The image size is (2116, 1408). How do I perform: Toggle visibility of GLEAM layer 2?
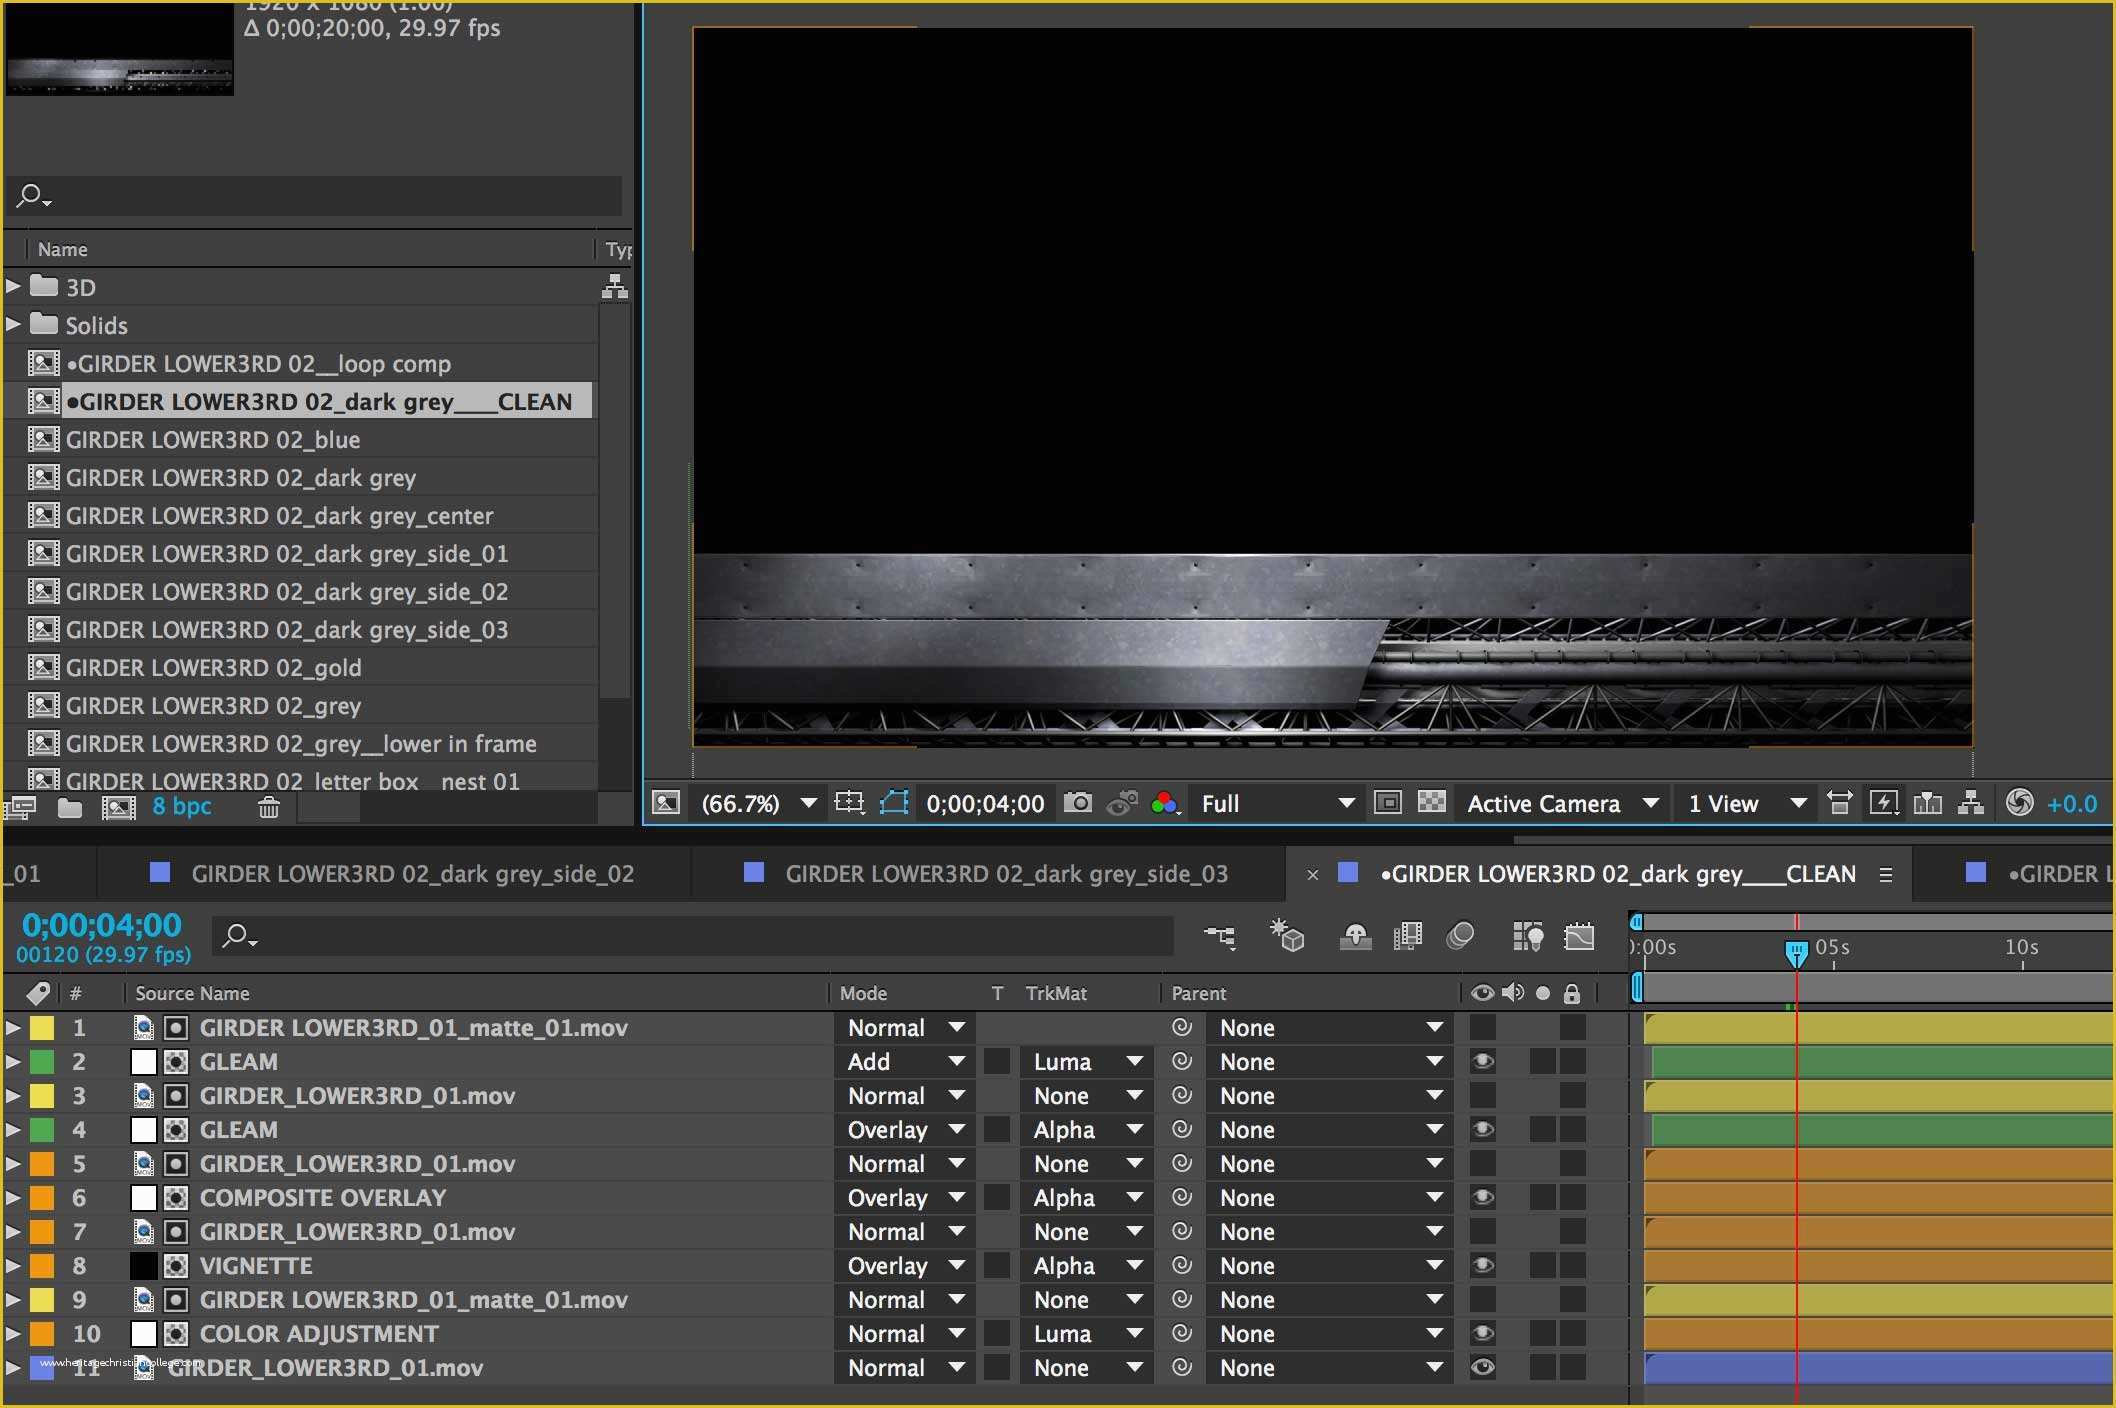click(x=1483, y=1061)
